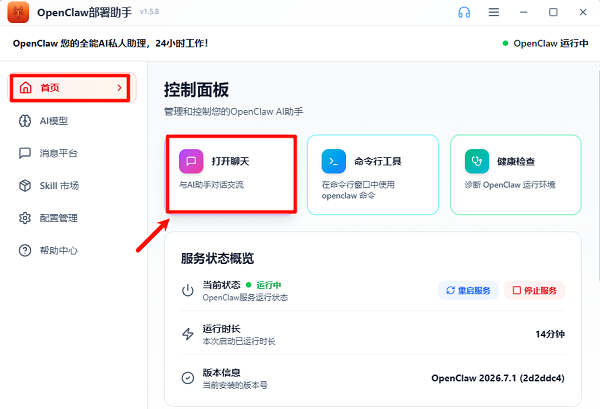The image size is (600, 409).
Task: Open the 命令行工具 card
Action: tap(373, 174)
